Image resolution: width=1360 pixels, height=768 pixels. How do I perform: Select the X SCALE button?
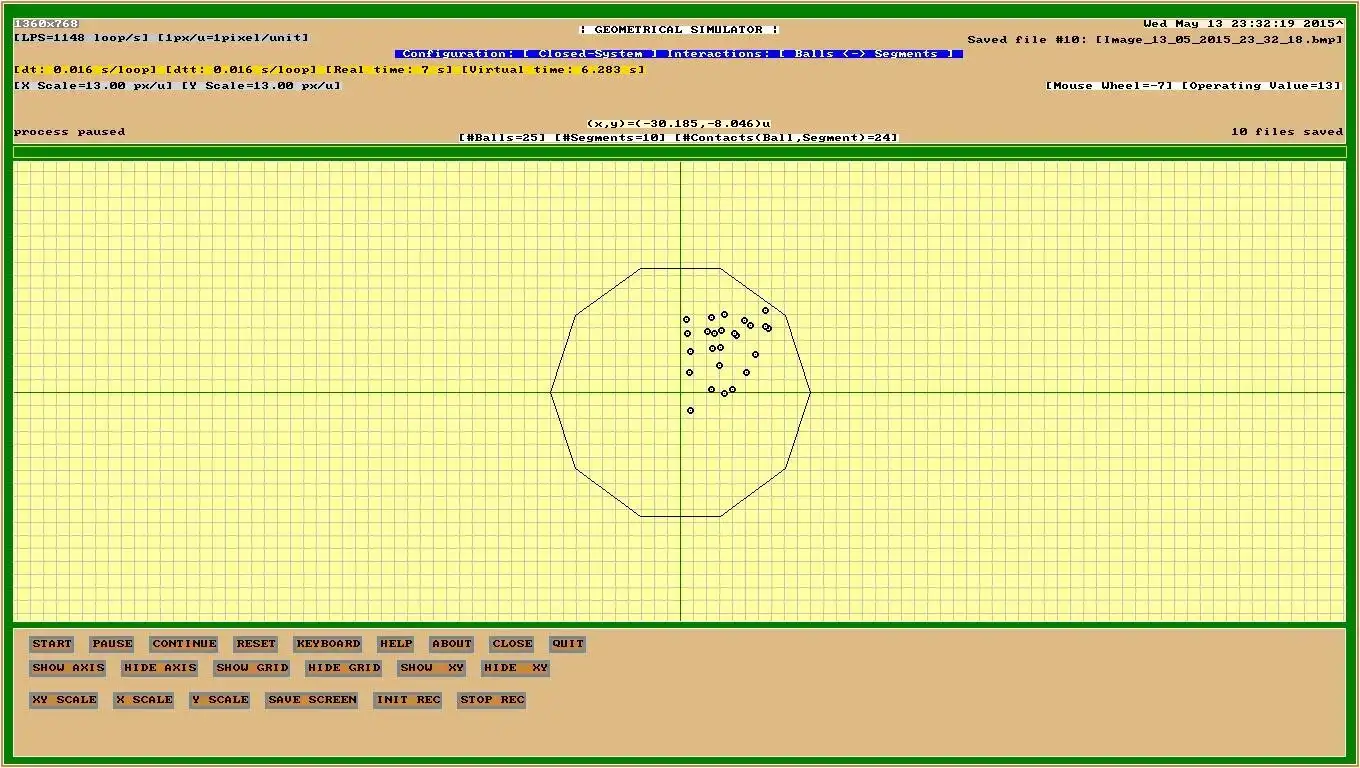point(144,700)
